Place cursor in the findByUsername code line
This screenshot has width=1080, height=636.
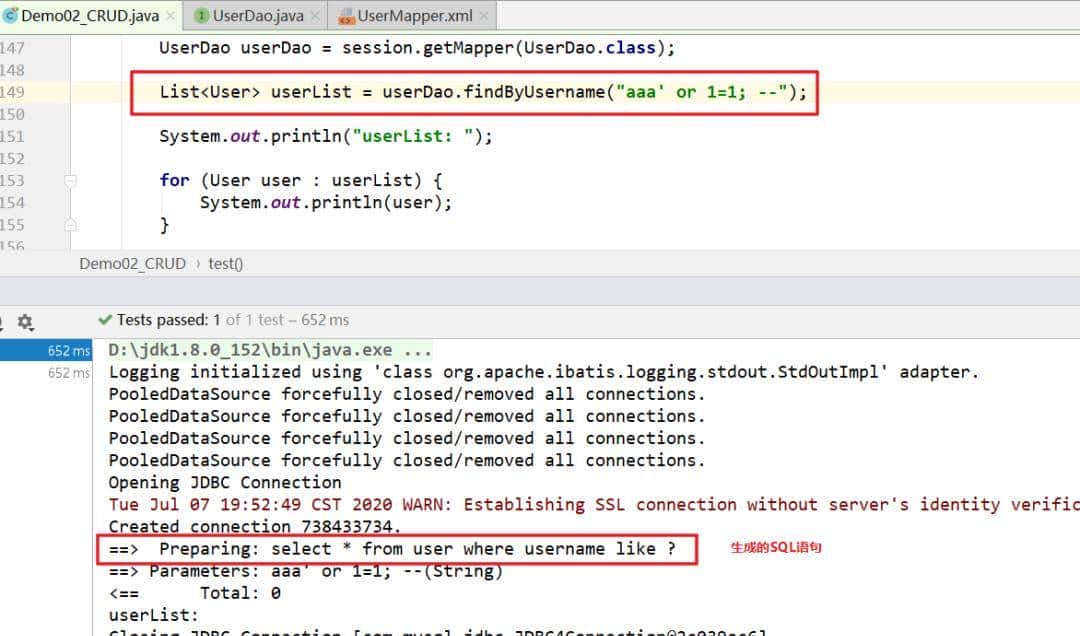click(x=483, y=92)
